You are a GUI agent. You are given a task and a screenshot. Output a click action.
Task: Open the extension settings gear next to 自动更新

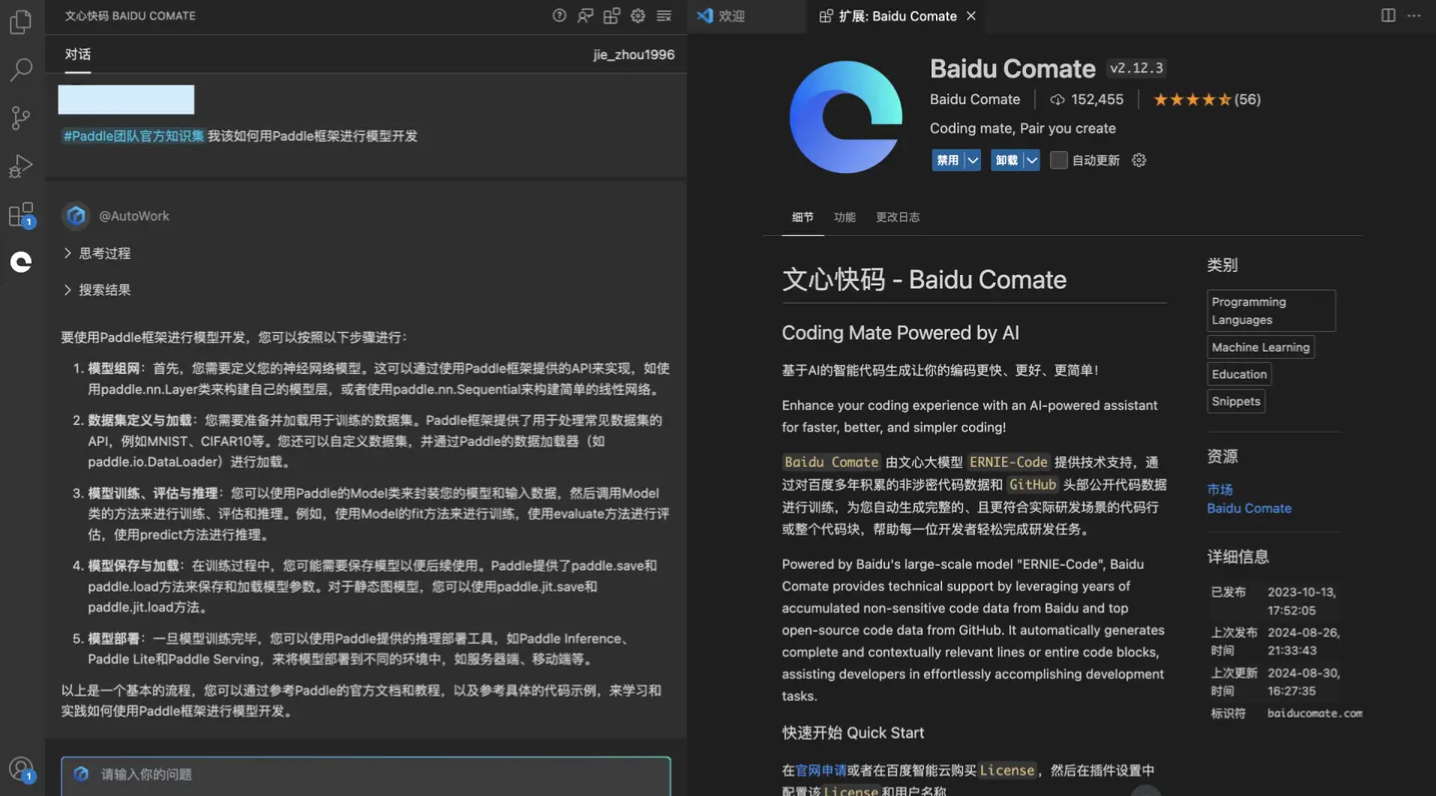1138,159
